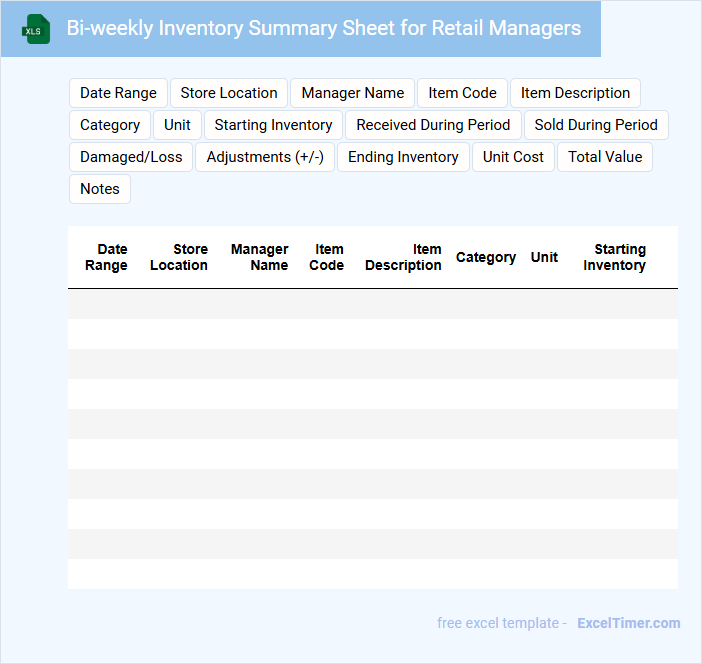Click the Damaged/Loss tag

(131, 157)
